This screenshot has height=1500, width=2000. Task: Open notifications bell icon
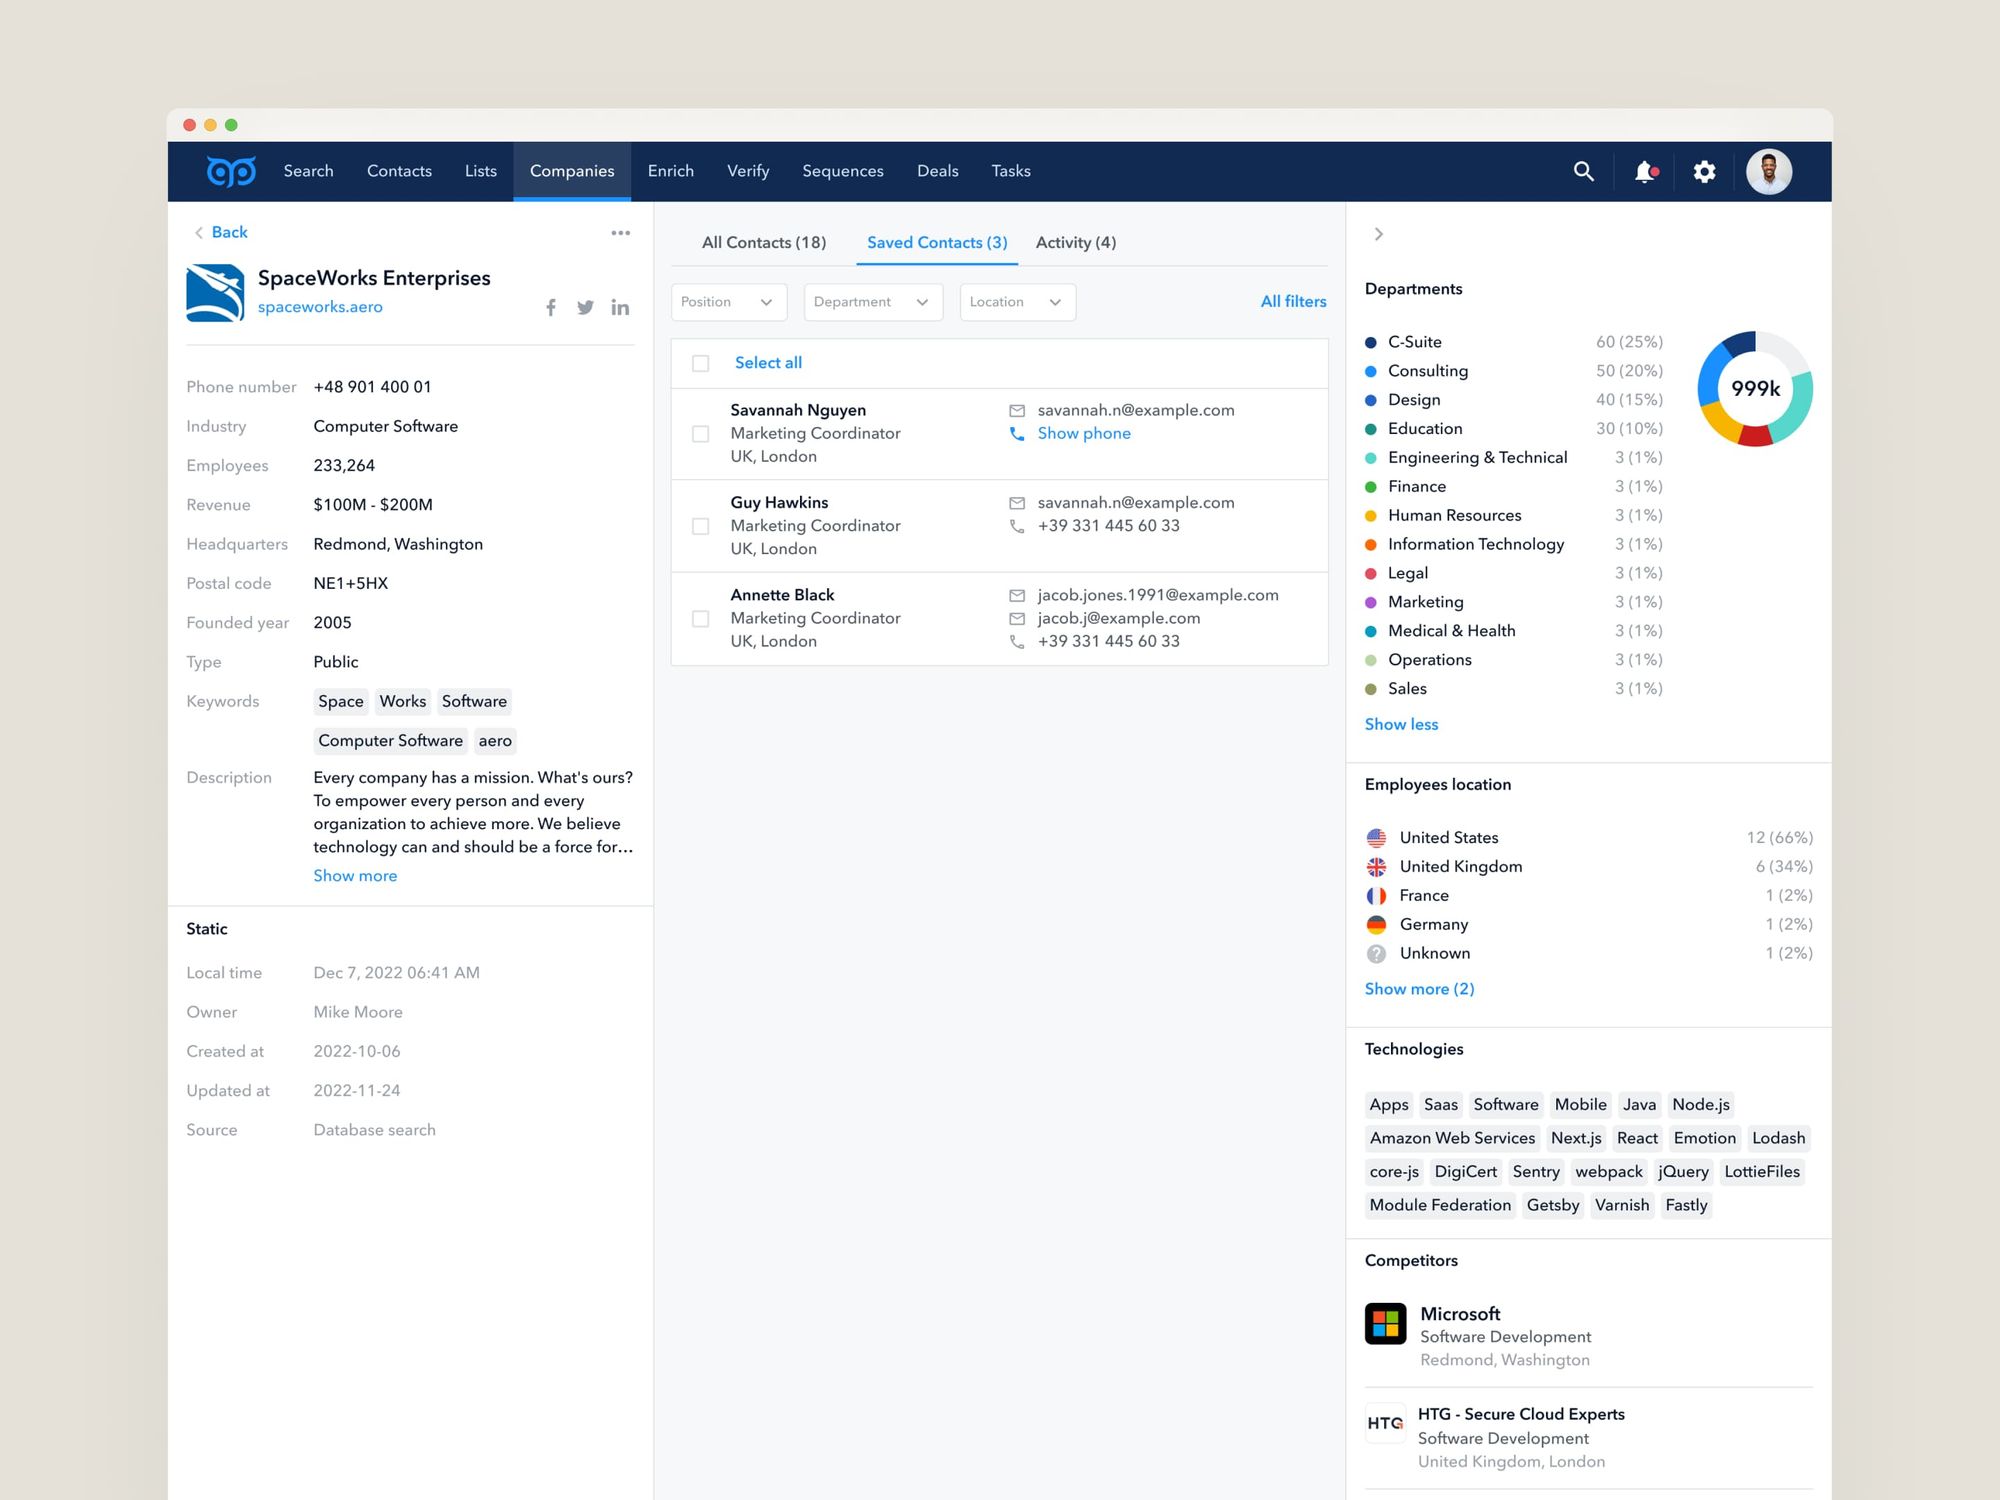[x=1645, y=171]
